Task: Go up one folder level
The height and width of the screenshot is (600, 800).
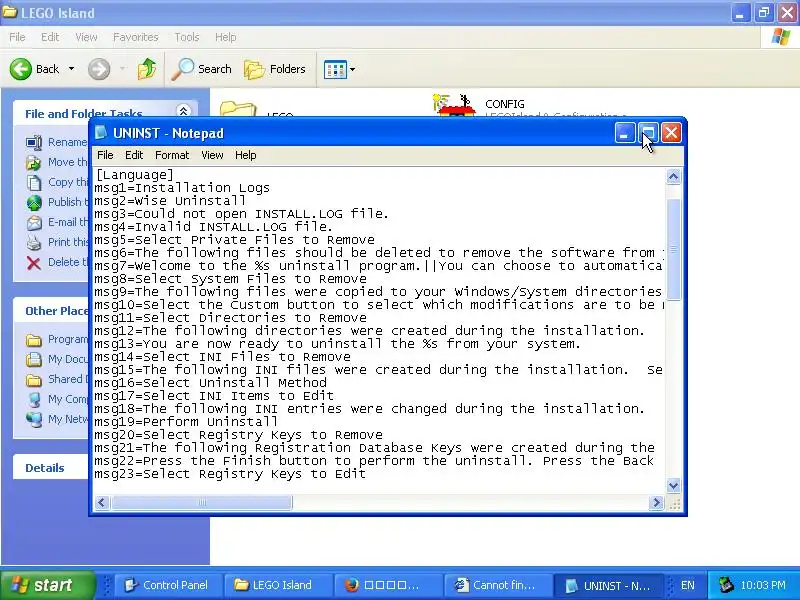Action: pyautogui.click(x=147, y=69)
